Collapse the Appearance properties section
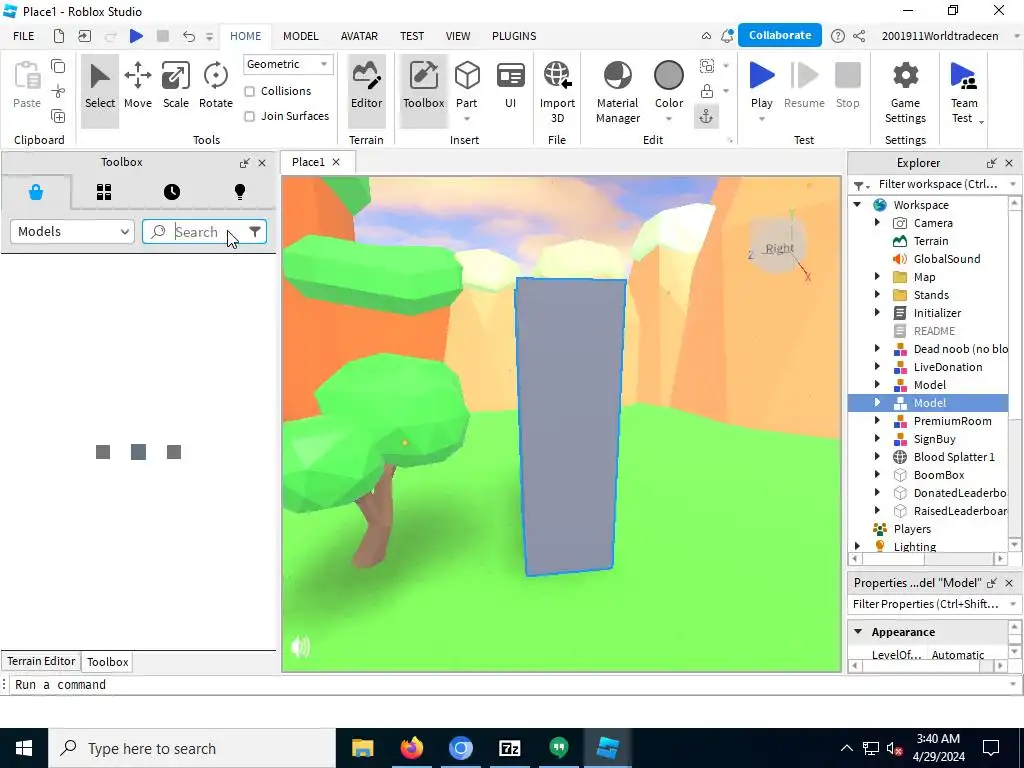Viewport: 1024px width, 768px height. [858, 632]
